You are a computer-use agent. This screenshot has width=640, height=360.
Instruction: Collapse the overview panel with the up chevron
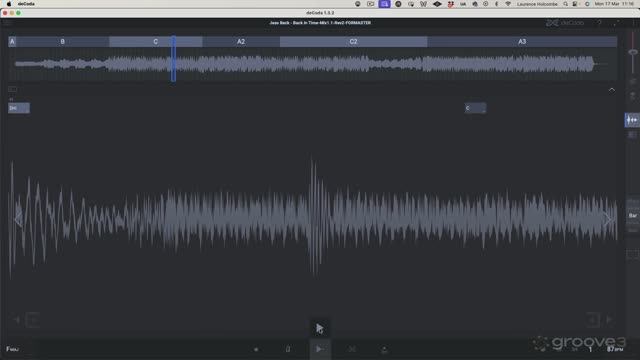[611, 90]
